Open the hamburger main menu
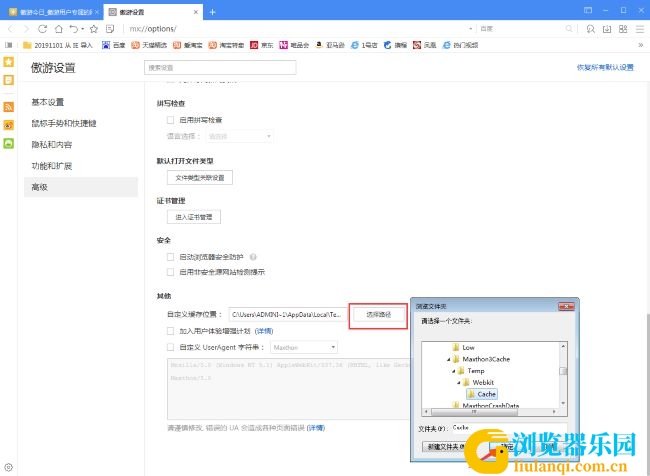 (640, 29)
